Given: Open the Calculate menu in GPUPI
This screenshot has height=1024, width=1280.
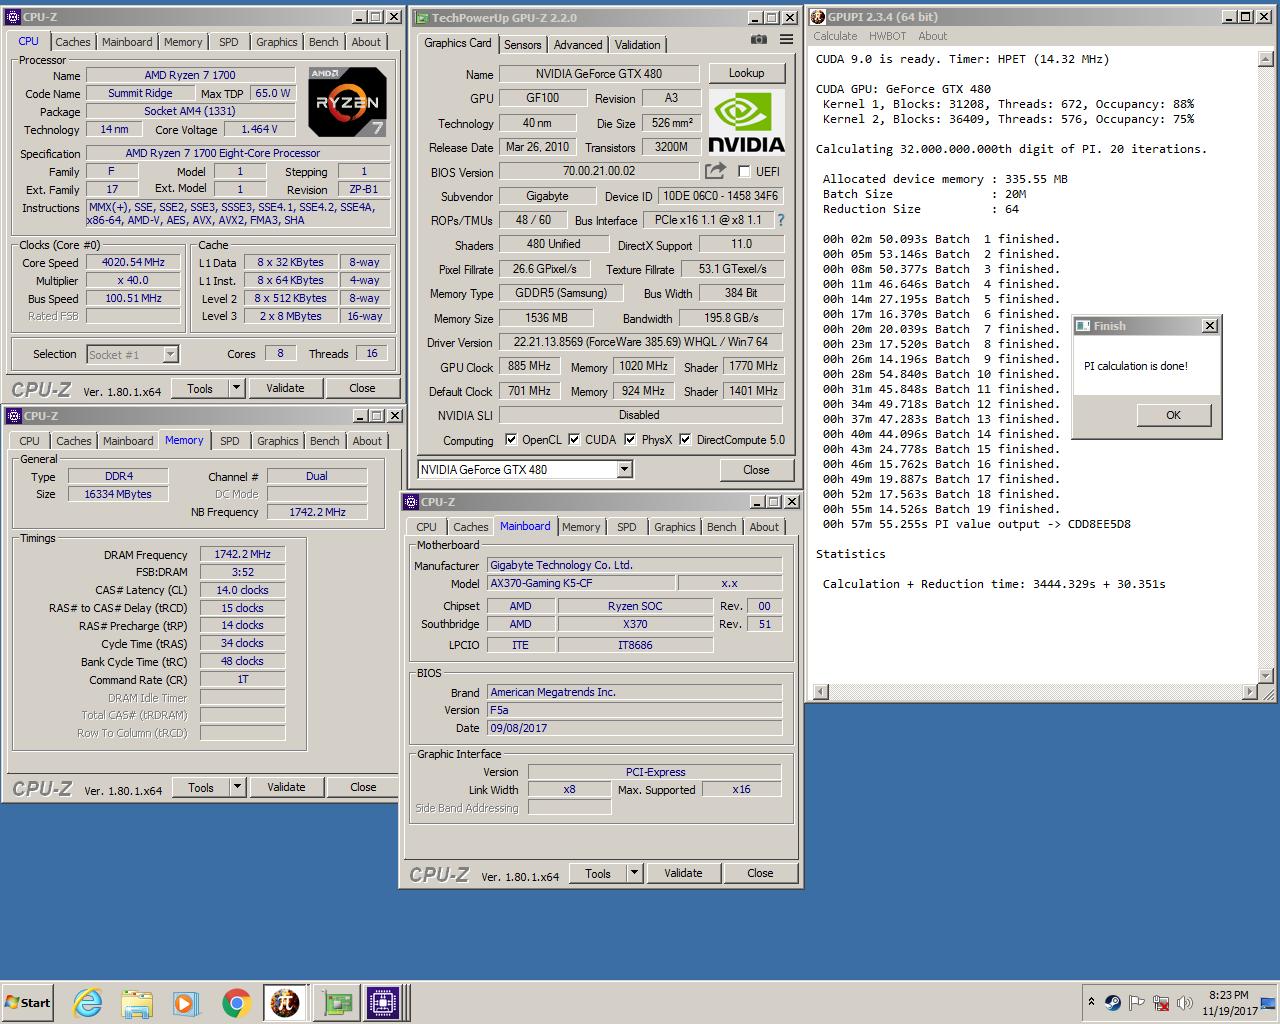Looking at the screenshot, I should [x=835, y=36].
